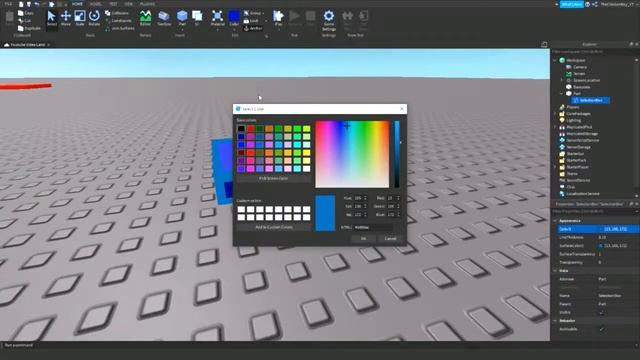
Task: Switch to the TEST ribbon tab
Action: pos(113,4)
